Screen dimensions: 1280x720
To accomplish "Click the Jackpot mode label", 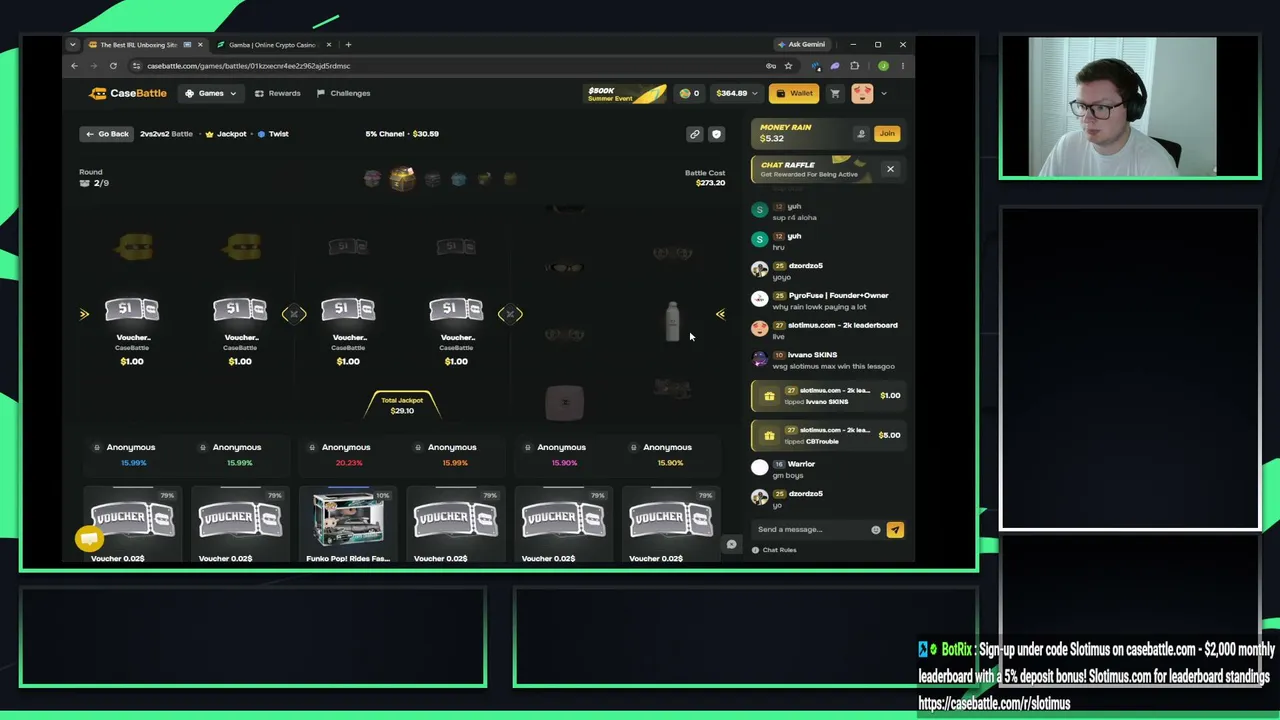I will coord(226,134).
